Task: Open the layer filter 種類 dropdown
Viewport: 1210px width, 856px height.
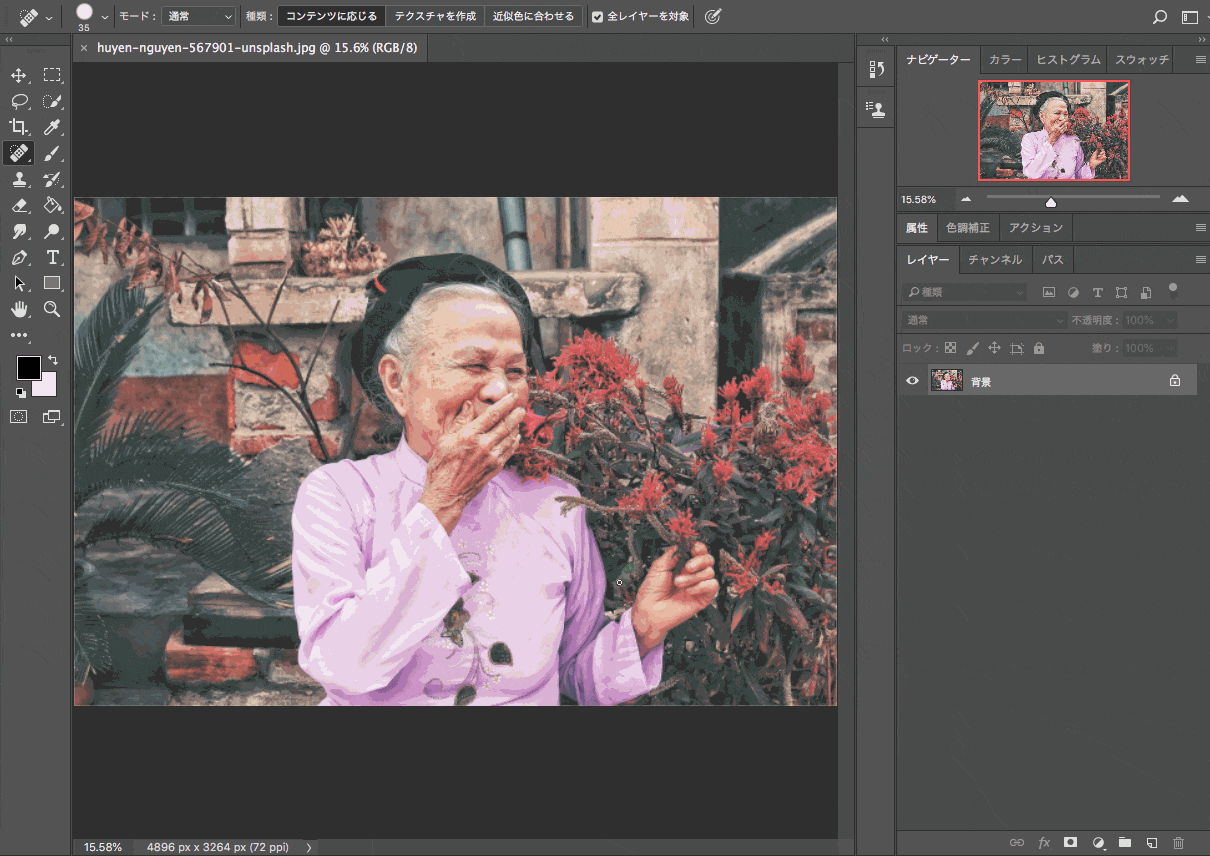Action: (964, 292)
